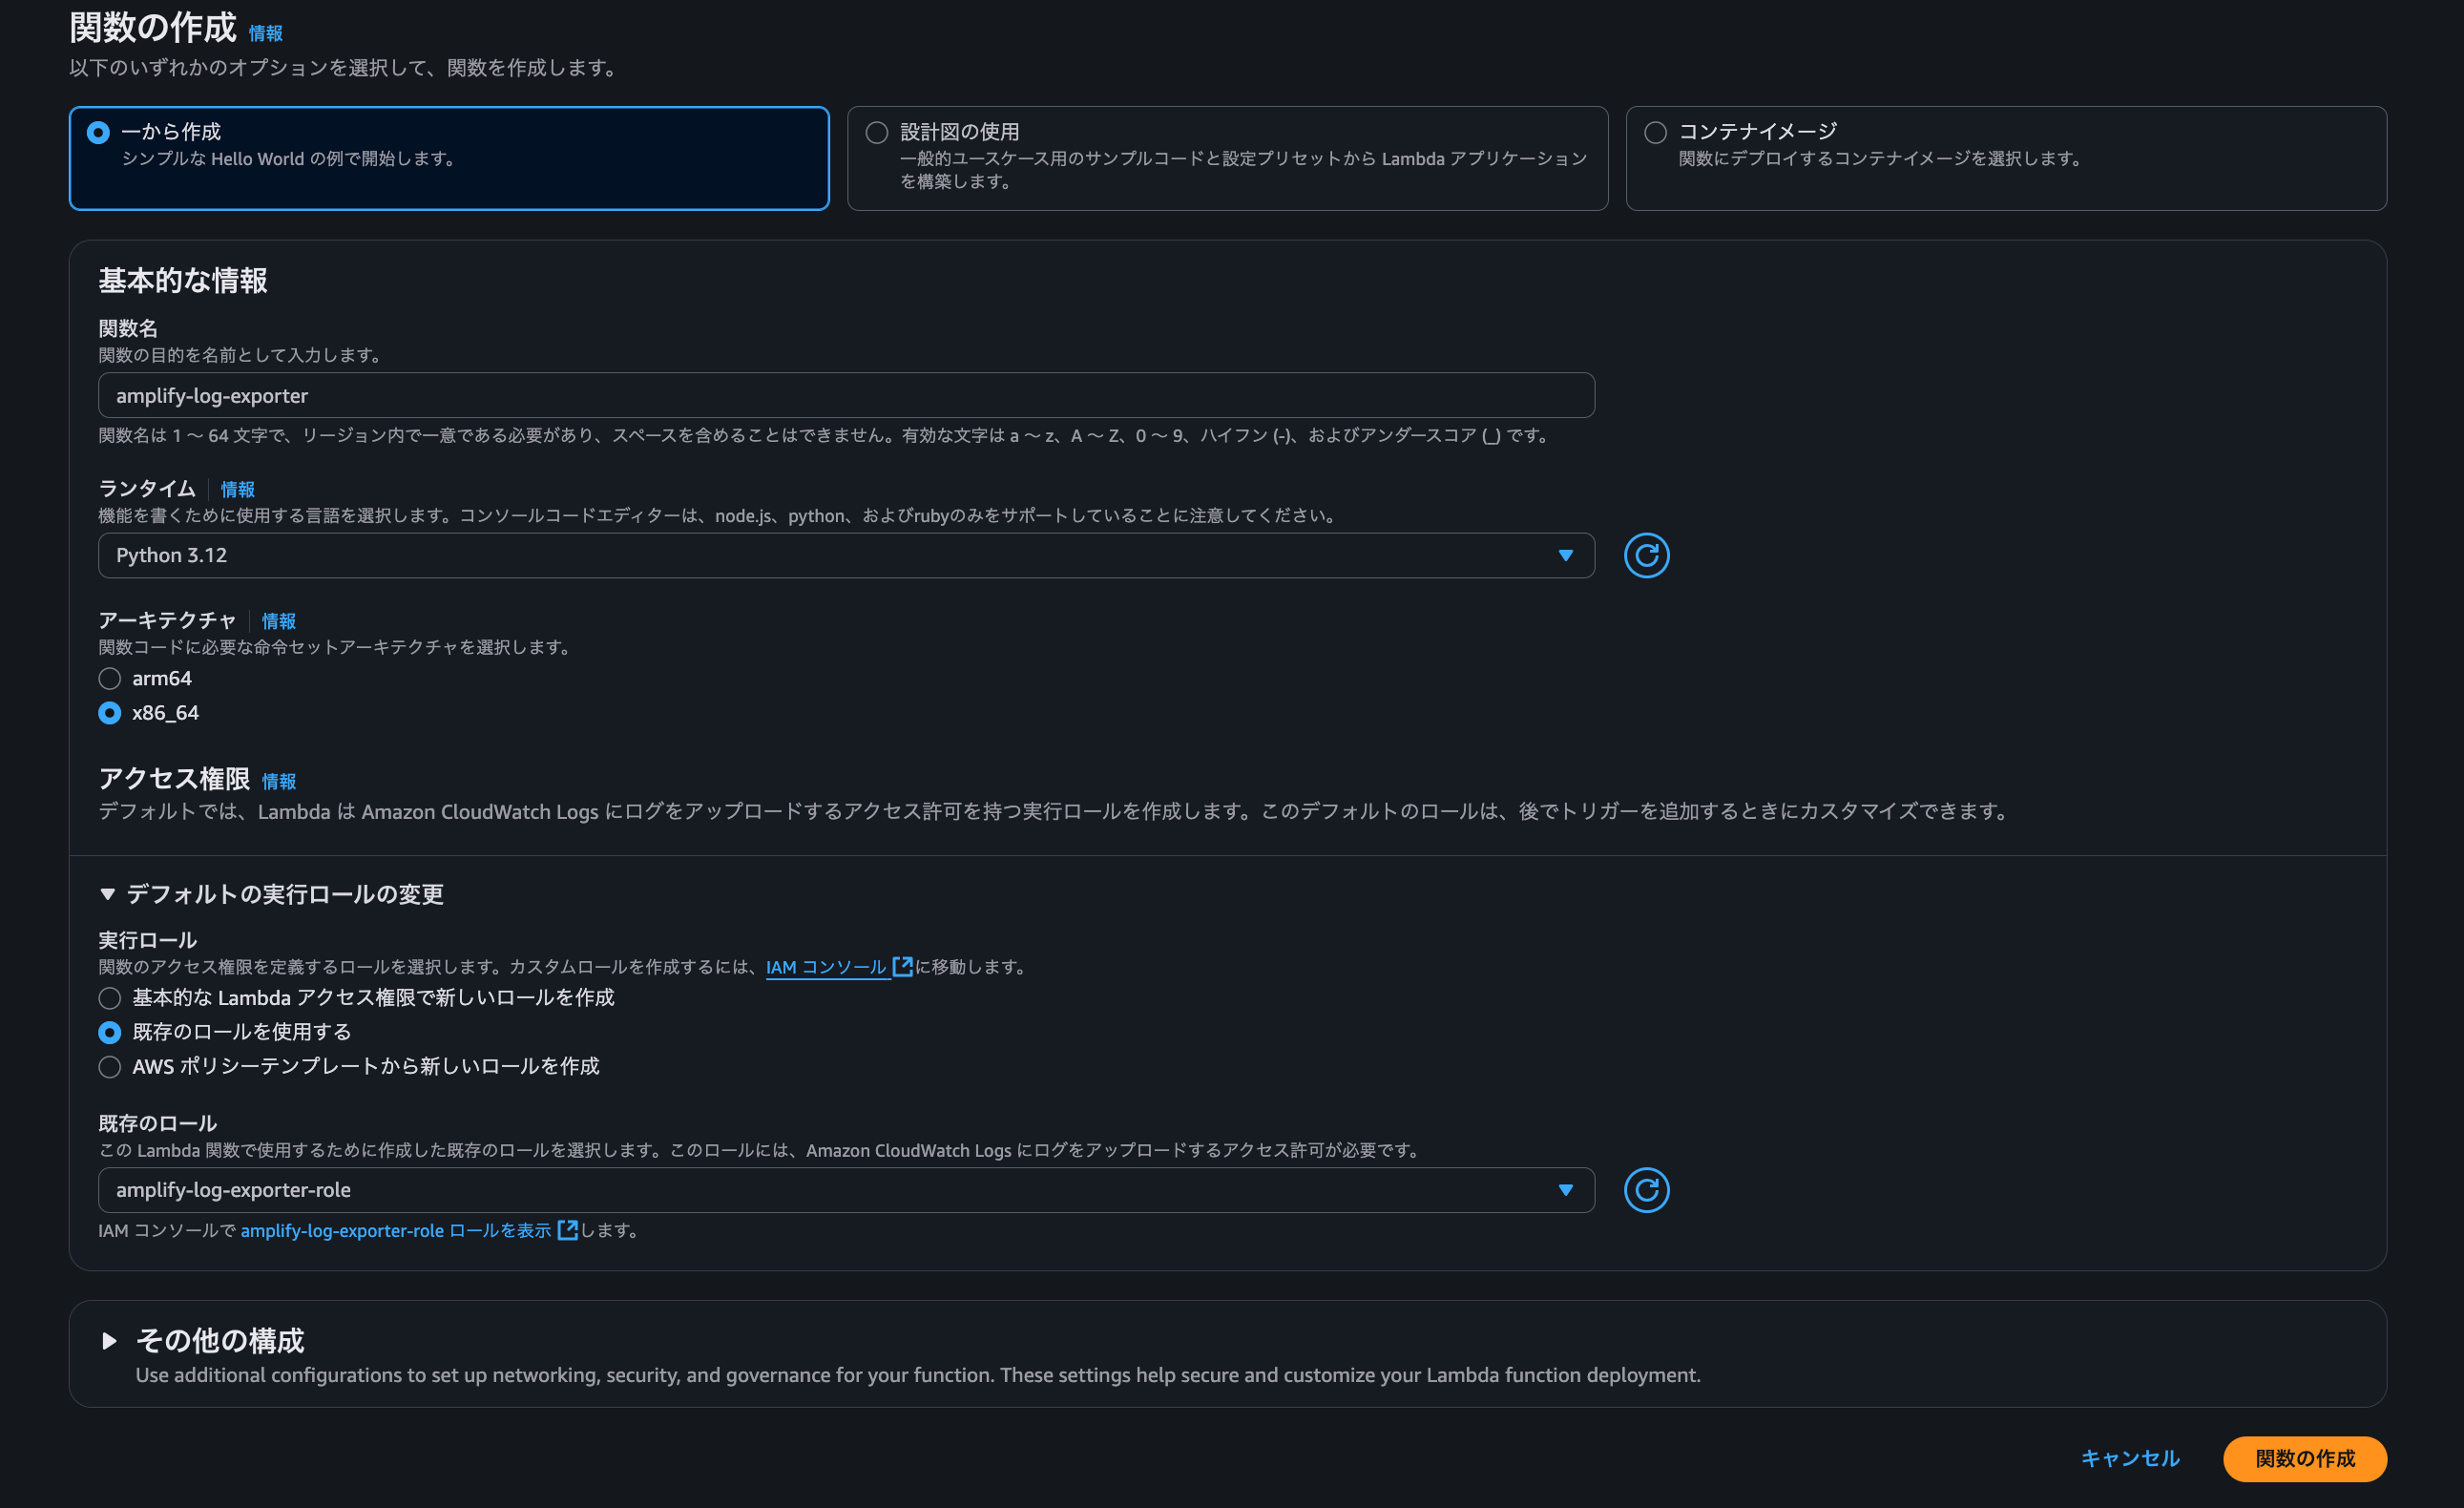Choose 基本的な Lambda アクセス権限で新しいロールを作成
This screenshot has width=2464, height=1508.
[110, 998]
